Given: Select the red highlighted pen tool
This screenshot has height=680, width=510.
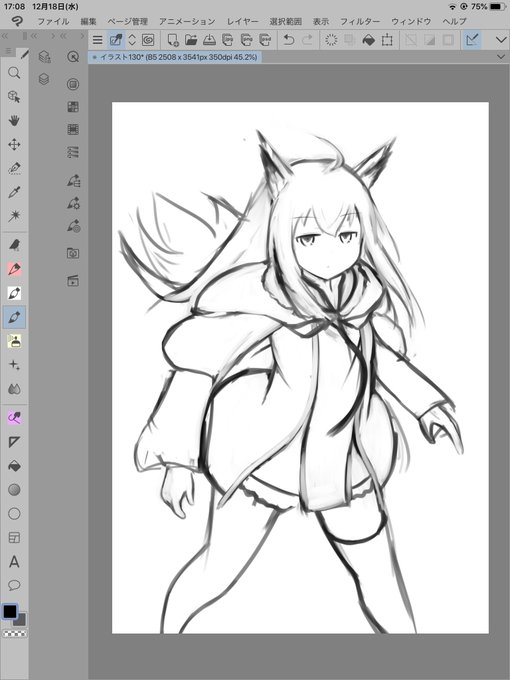Looking at the screenshot, I should point(14,269).
